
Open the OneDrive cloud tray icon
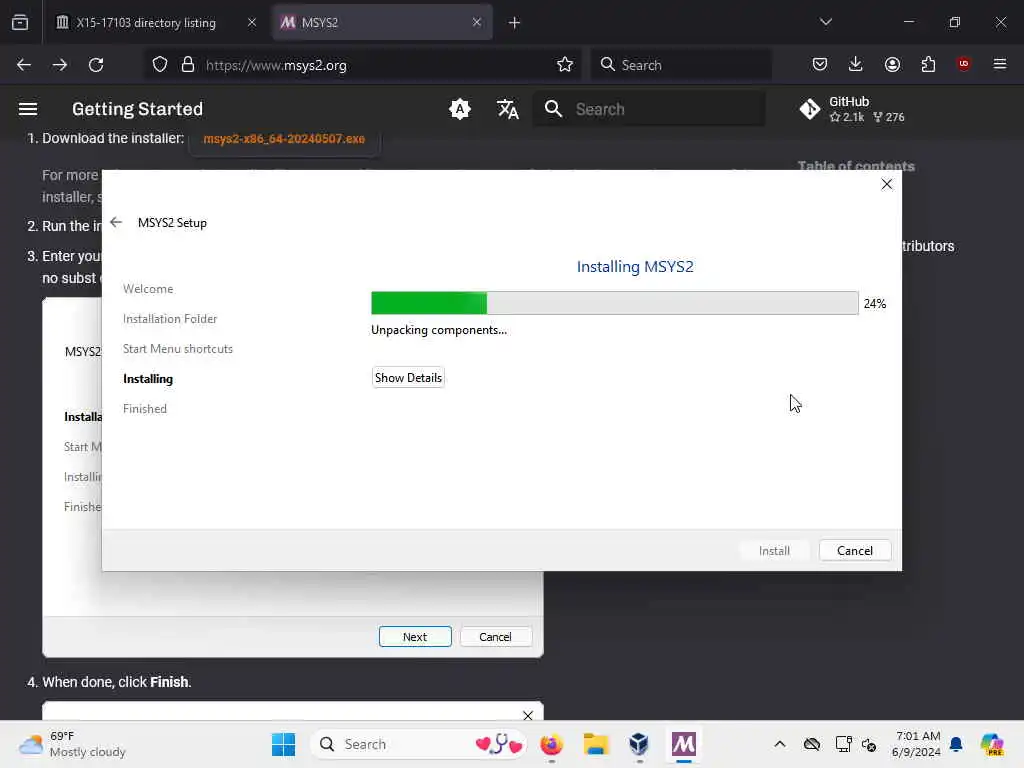tap(812, 744)
